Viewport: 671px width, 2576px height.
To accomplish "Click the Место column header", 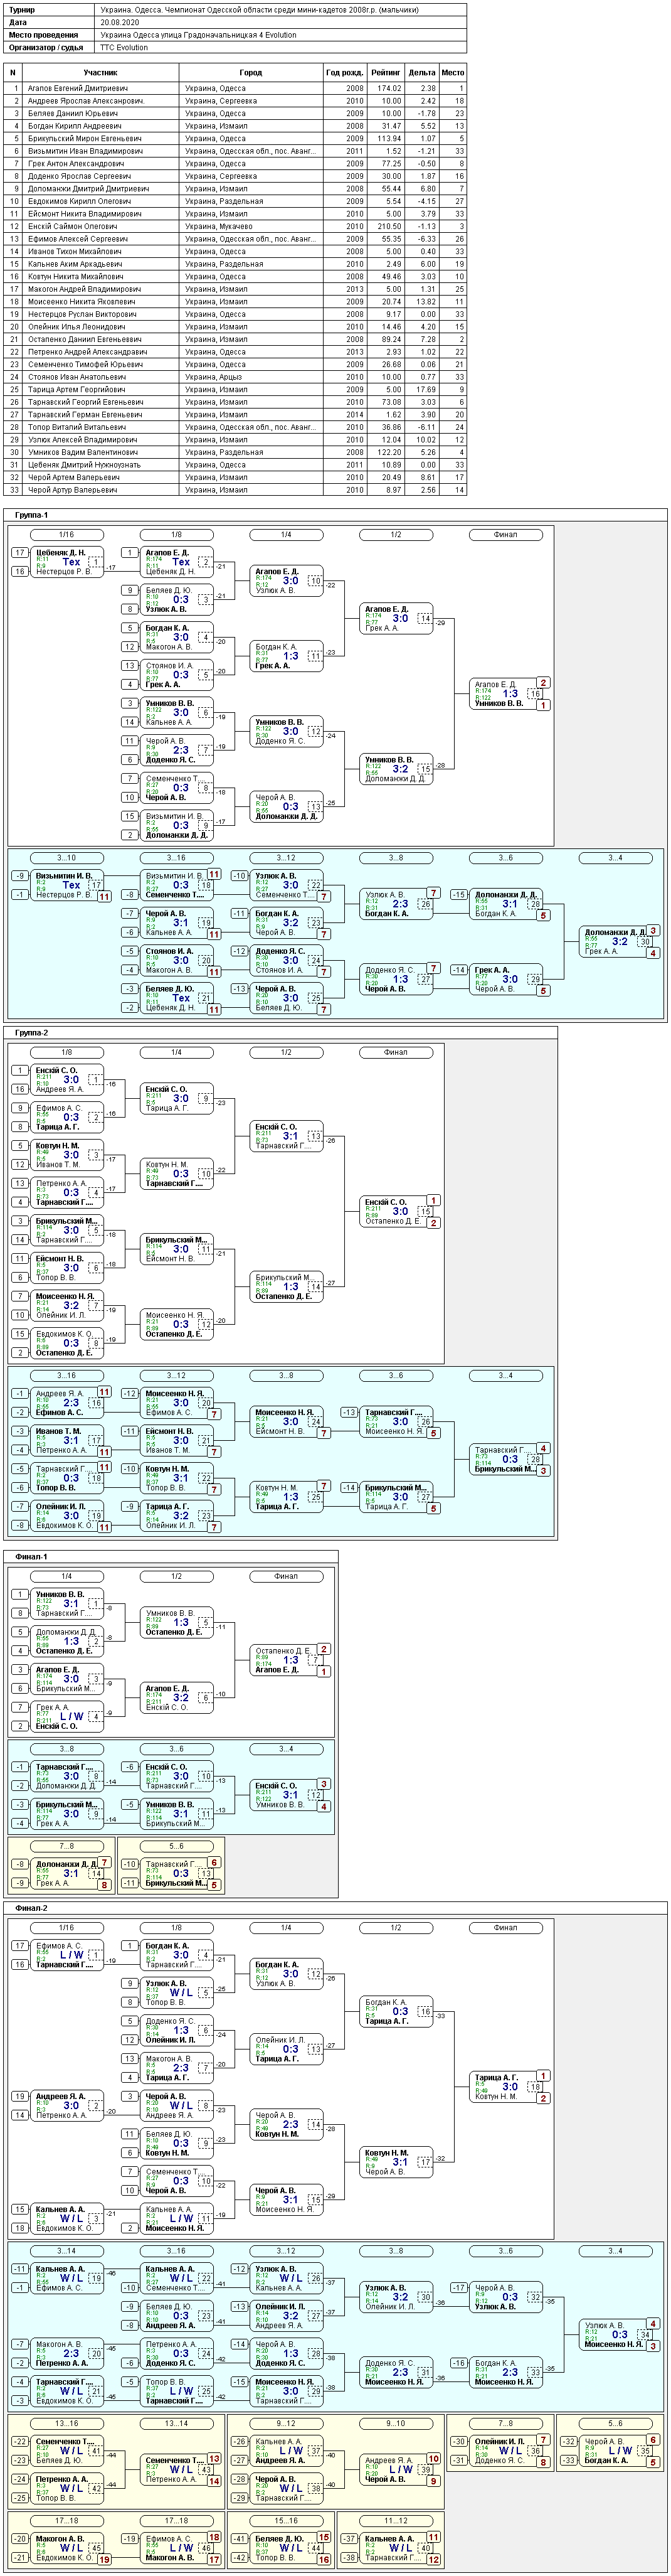I will pyautogui.click(x=453, y=72).
